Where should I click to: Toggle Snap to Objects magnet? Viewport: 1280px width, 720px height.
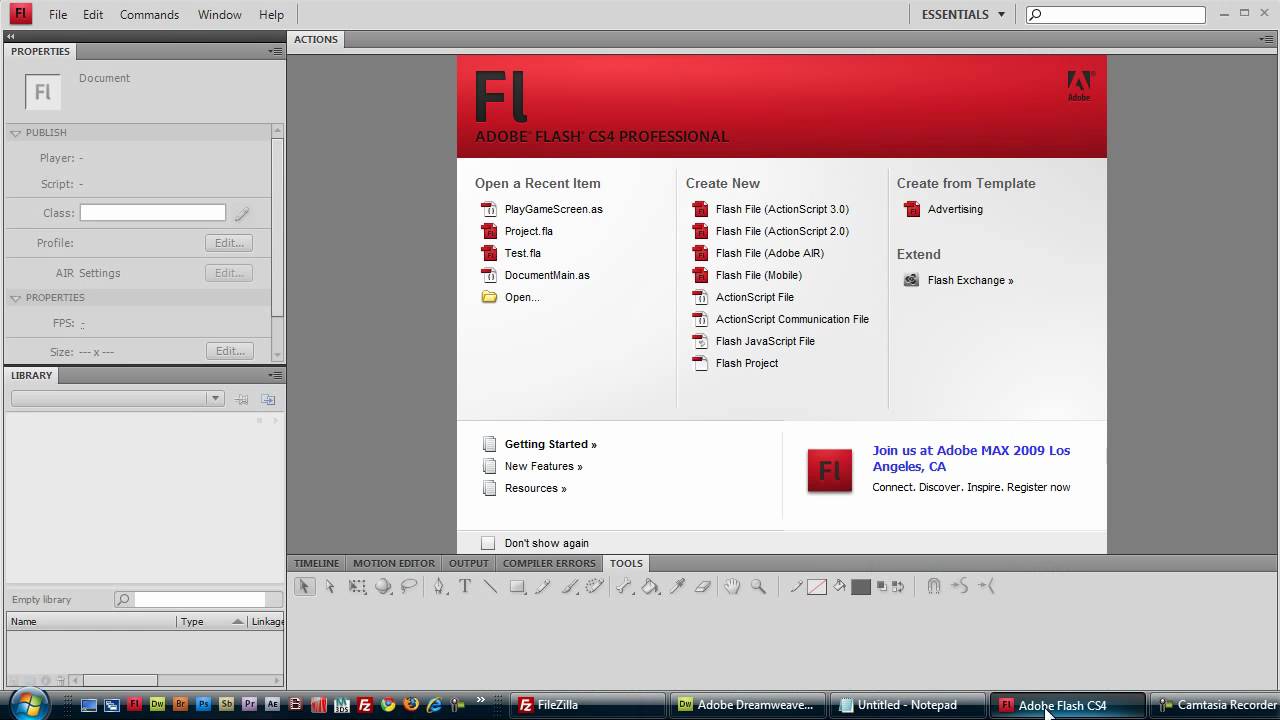tap(934, 587)
